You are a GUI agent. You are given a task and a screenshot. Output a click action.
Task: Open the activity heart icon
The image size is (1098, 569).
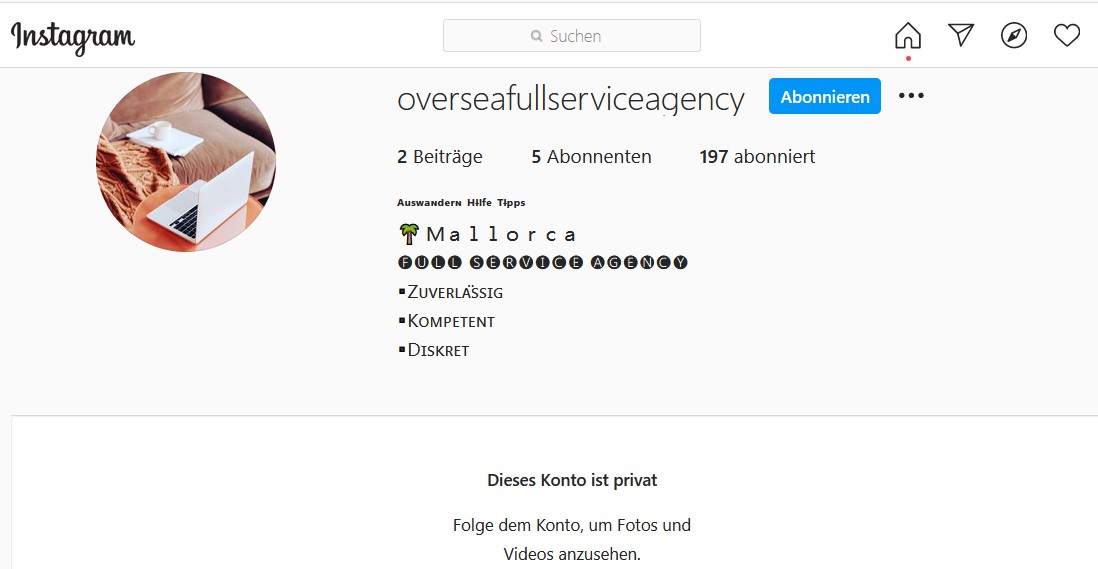point(1066,35)
